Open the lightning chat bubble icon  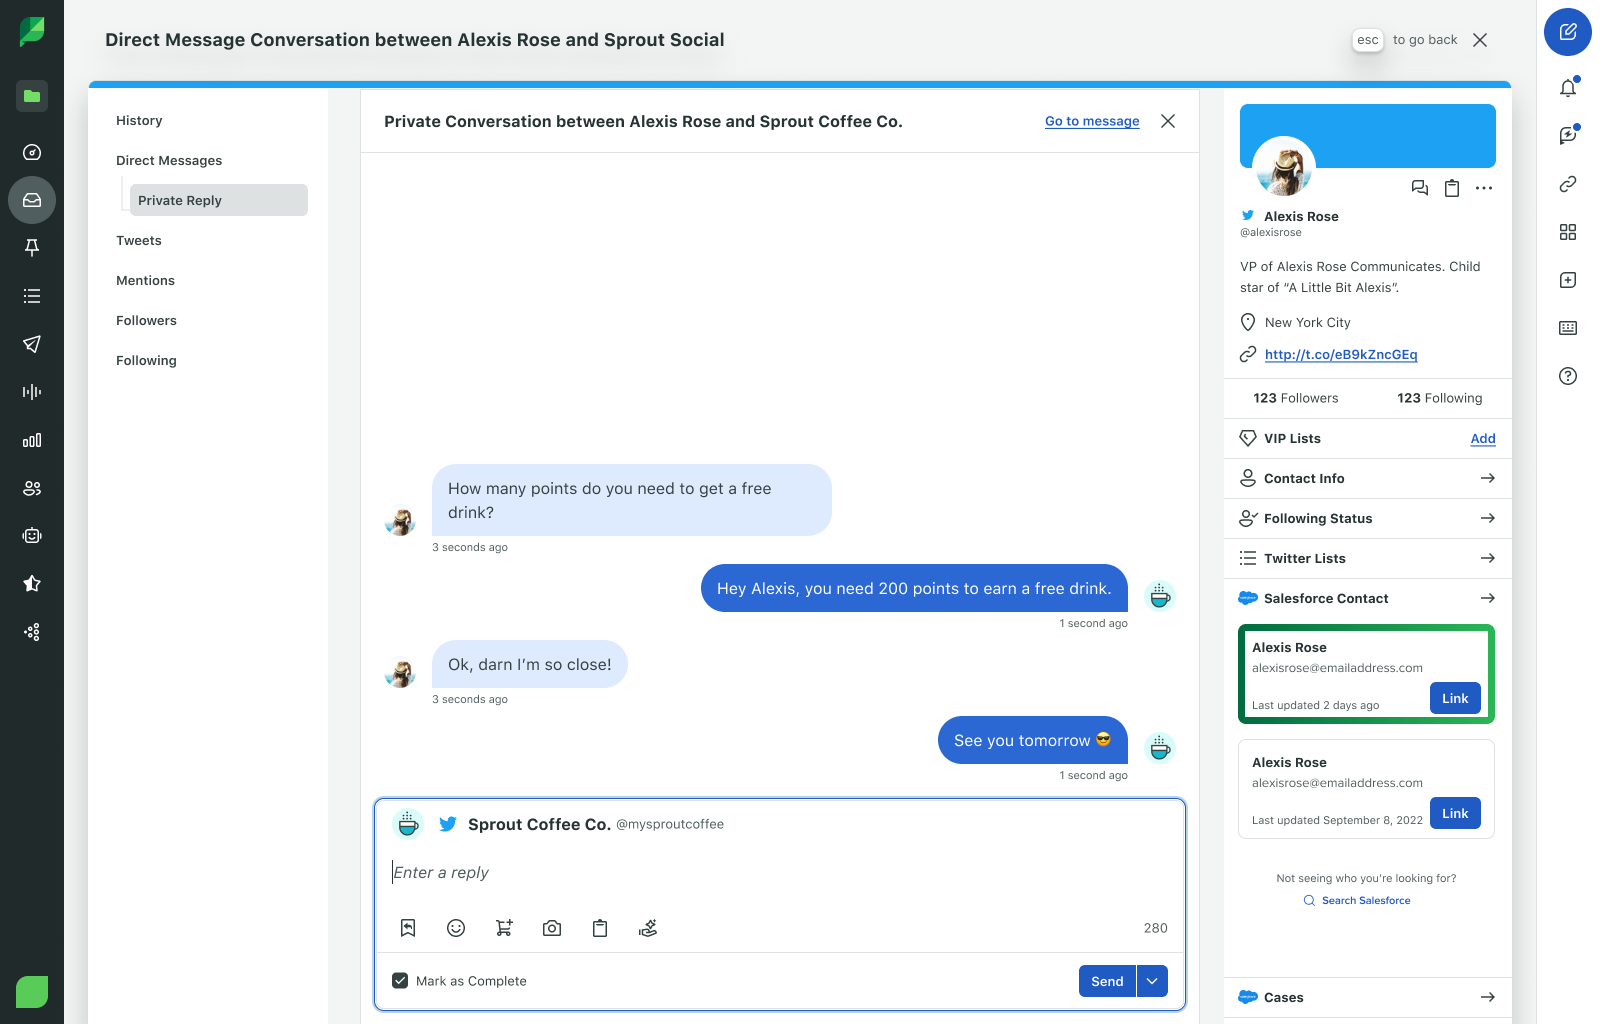(x=1568, y=135)
